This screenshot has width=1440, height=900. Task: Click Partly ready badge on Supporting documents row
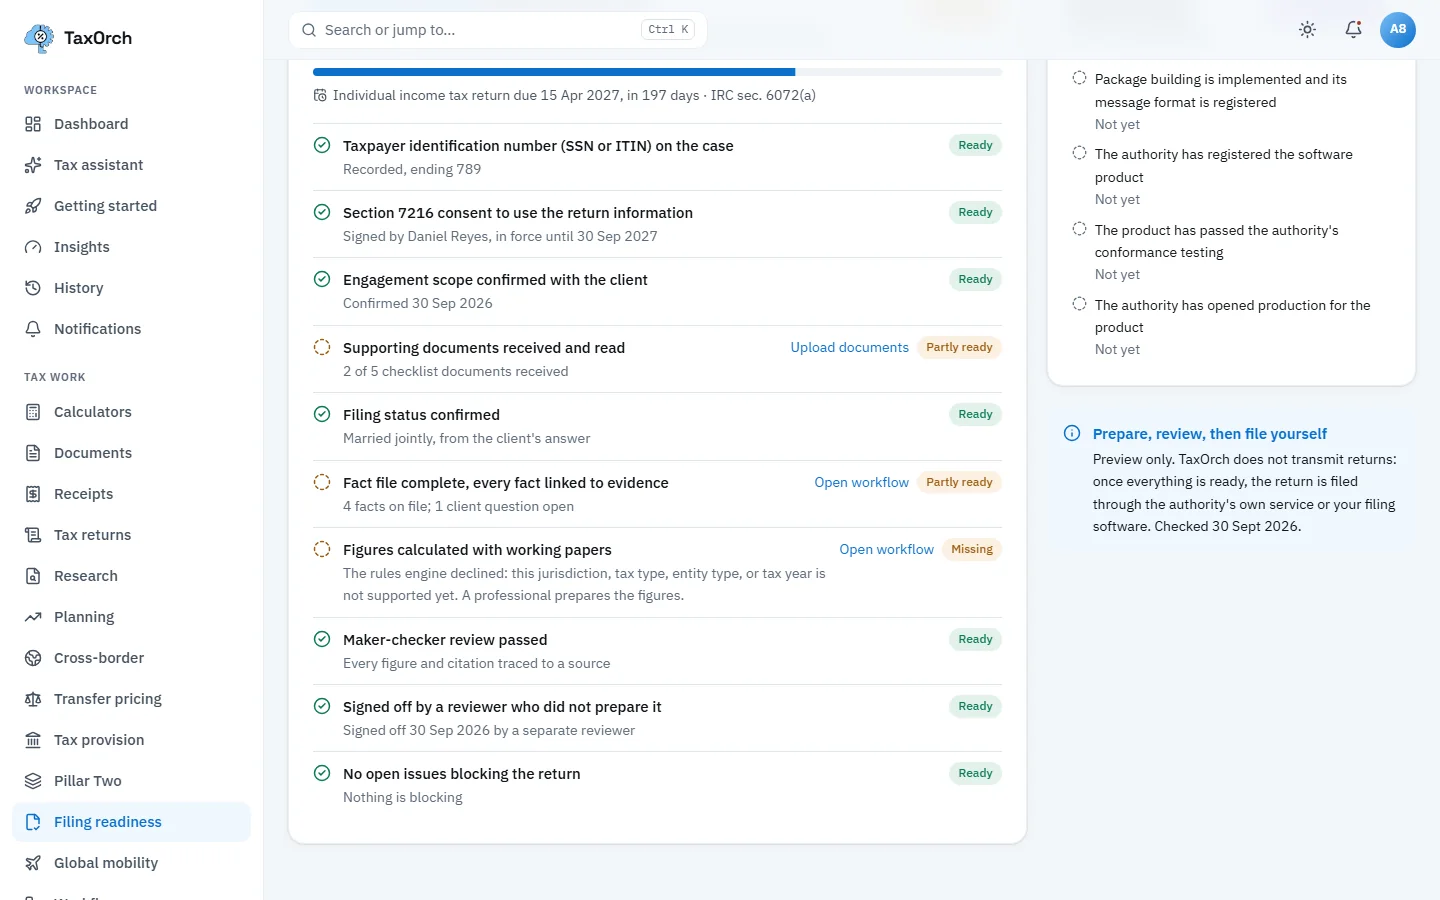pos(959,347)
